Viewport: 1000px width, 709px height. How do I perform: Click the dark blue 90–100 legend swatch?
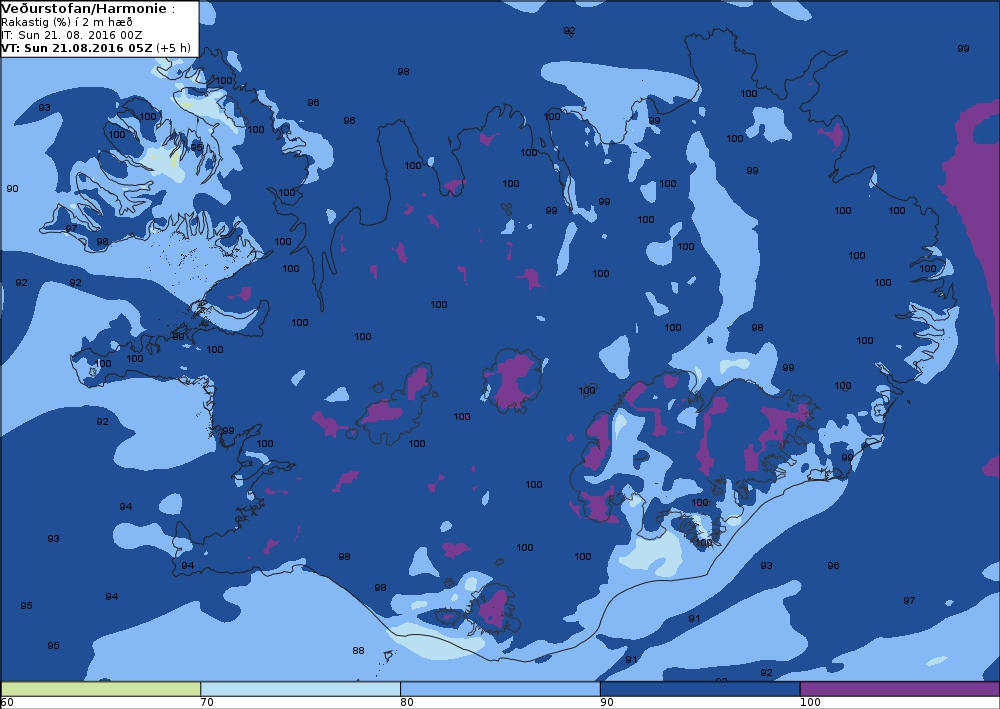(x=700, y=689)
